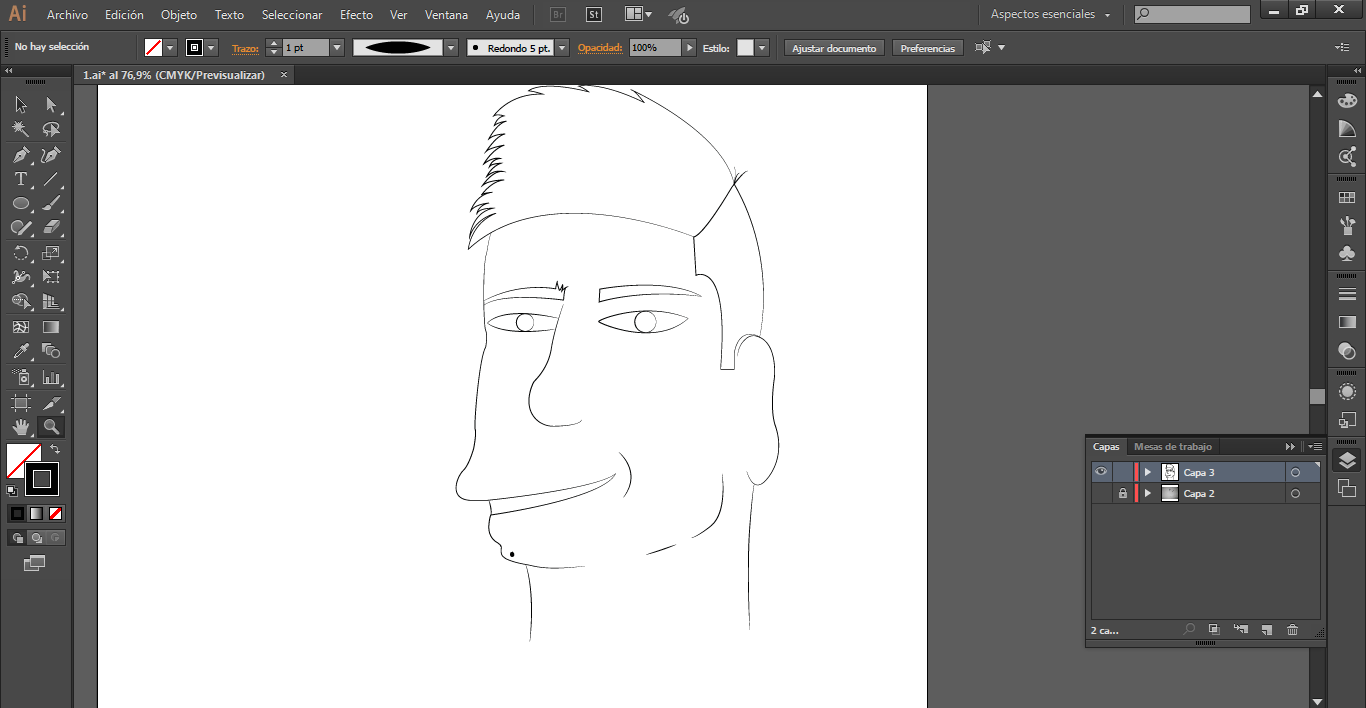Swap fill and stroke colors
The image size is (1366, 708).
coord(55,449)
